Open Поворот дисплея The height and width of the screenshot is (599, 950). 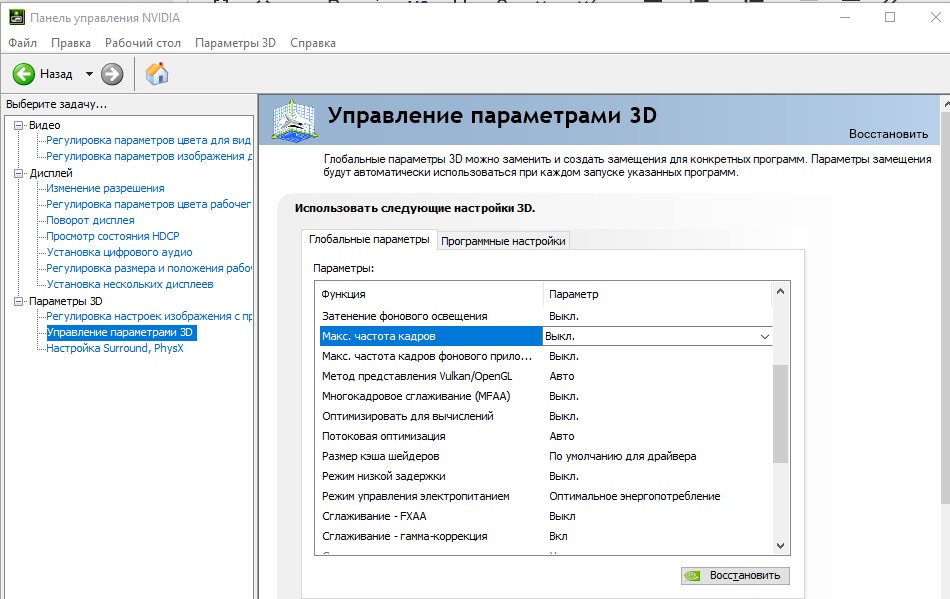90,220
